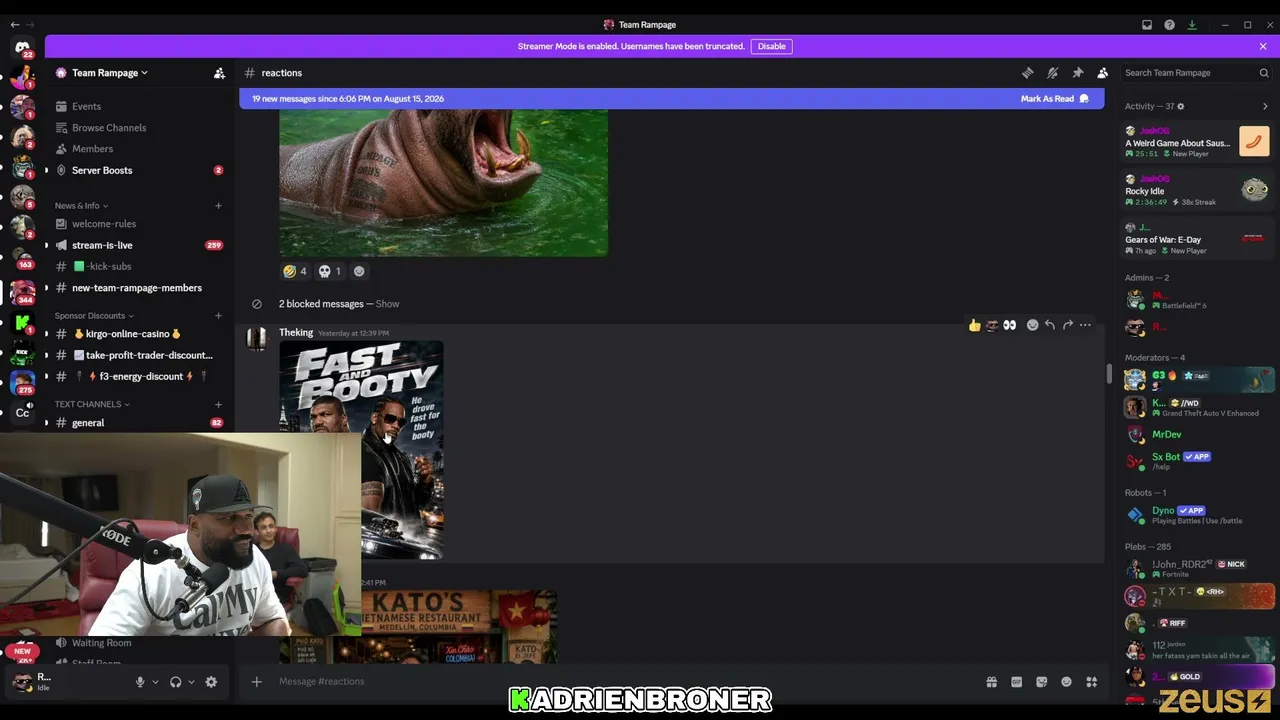The width and height of the screenshot is (1280, 720).
Task: Open user settings gear icon
Action: [211, 682]
